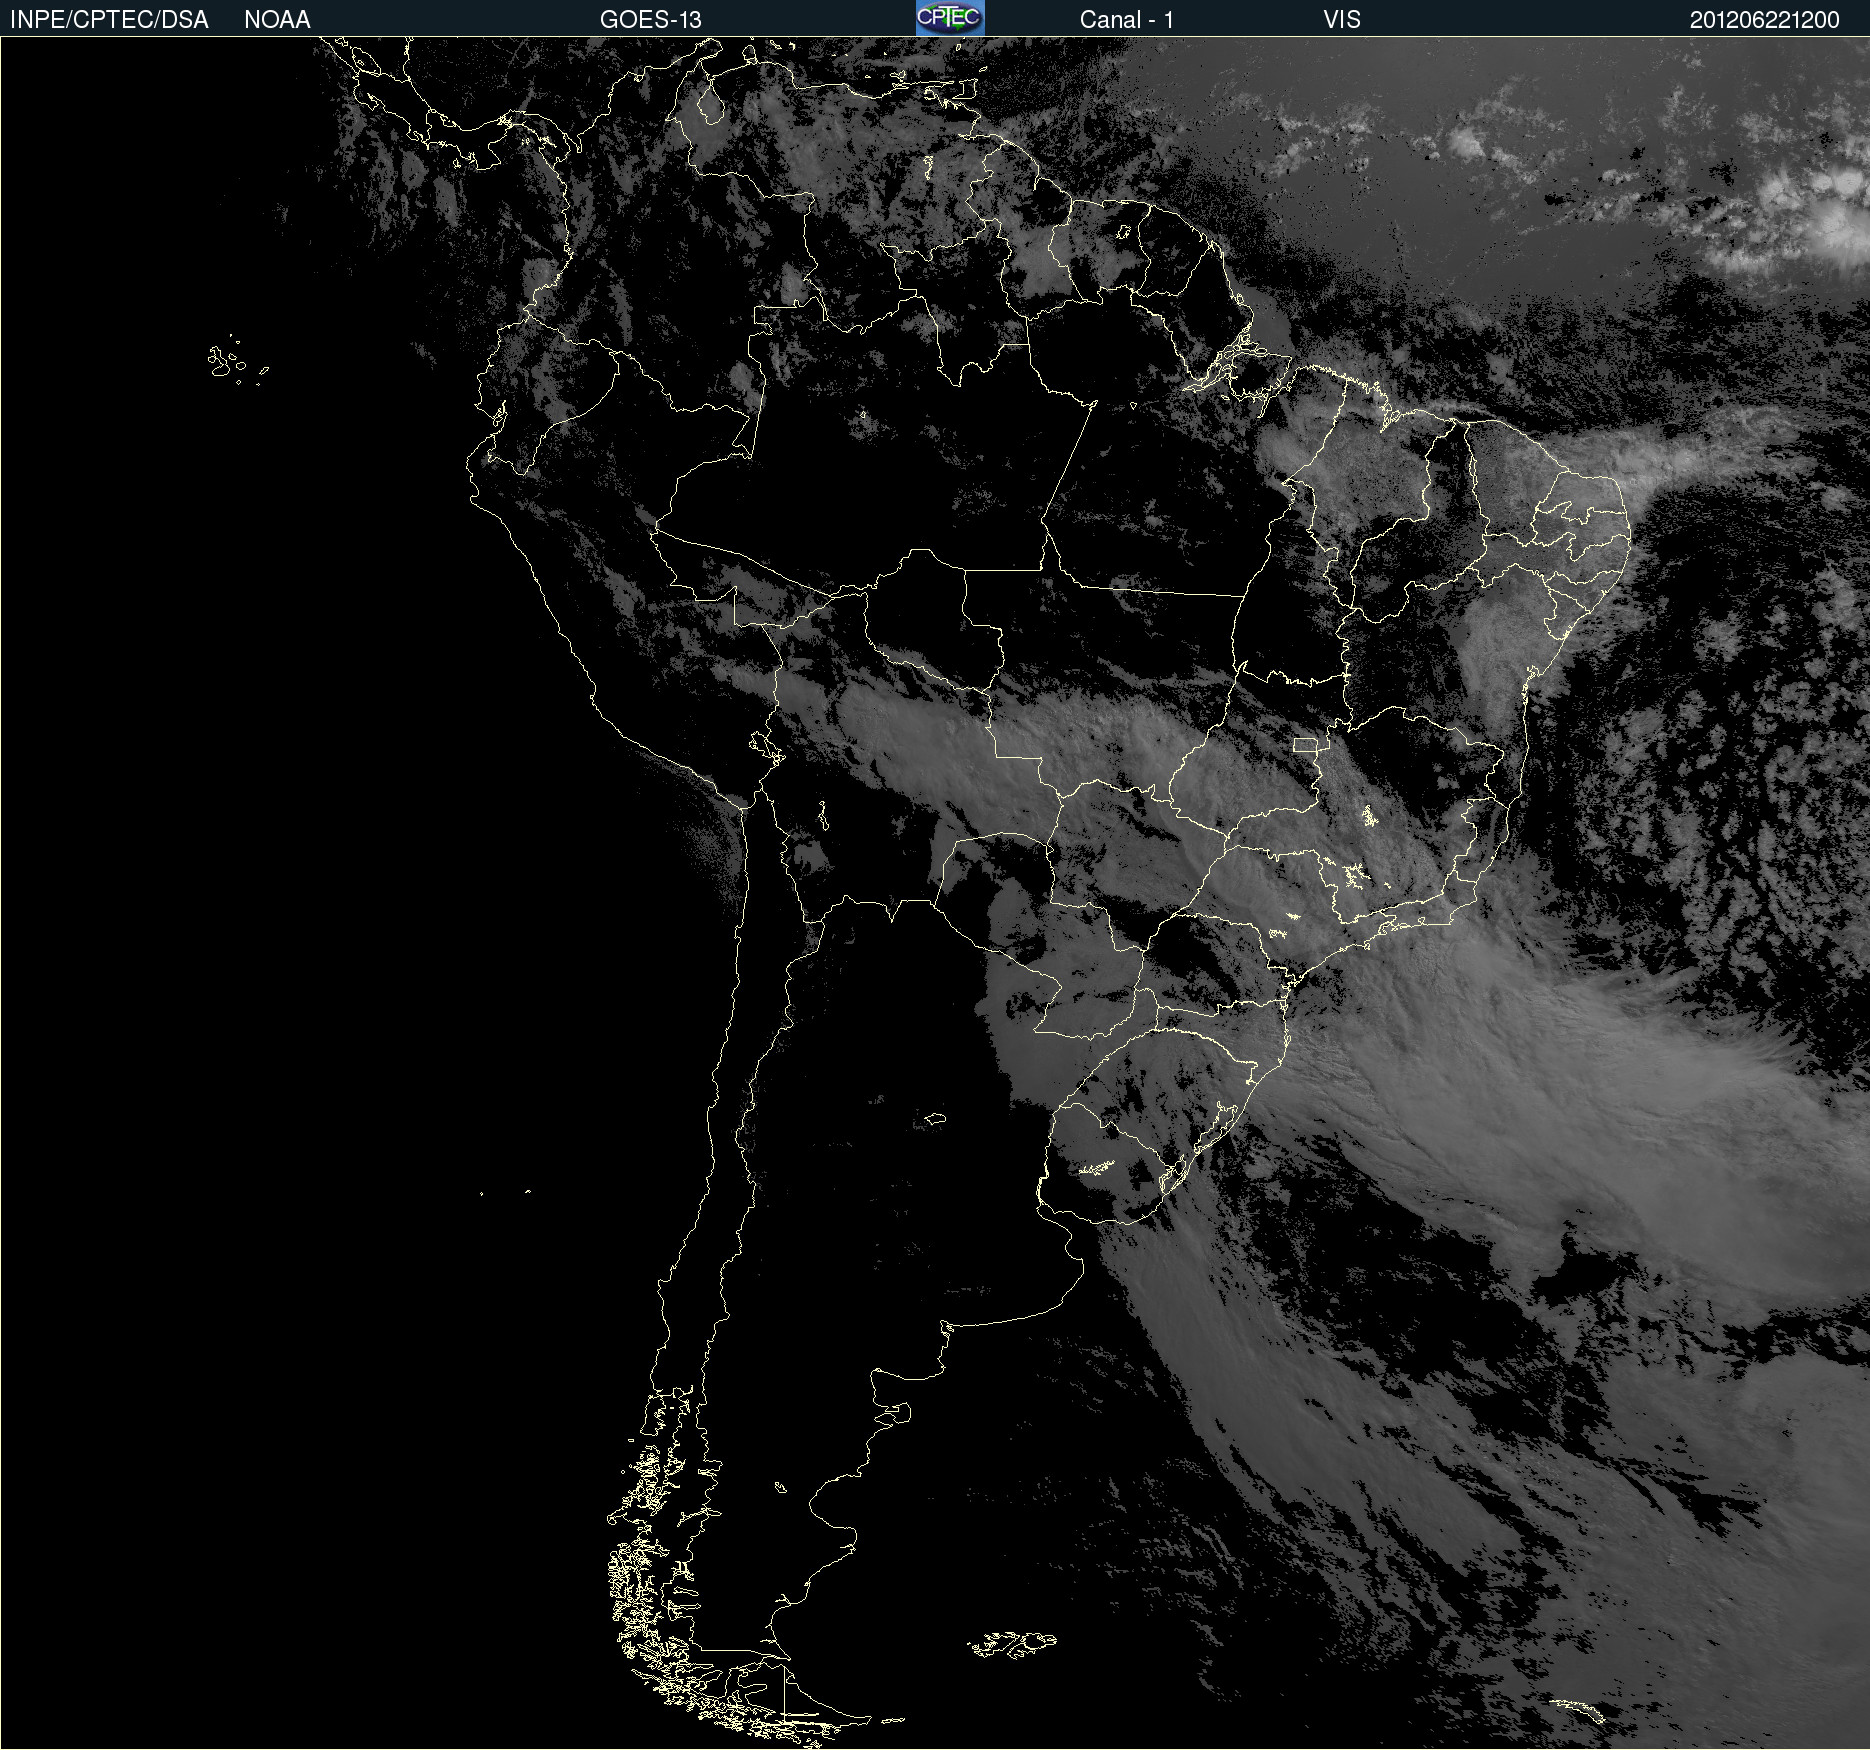Click the NOAA label in the header
1870x1750 pixels.
click(277, 20)
